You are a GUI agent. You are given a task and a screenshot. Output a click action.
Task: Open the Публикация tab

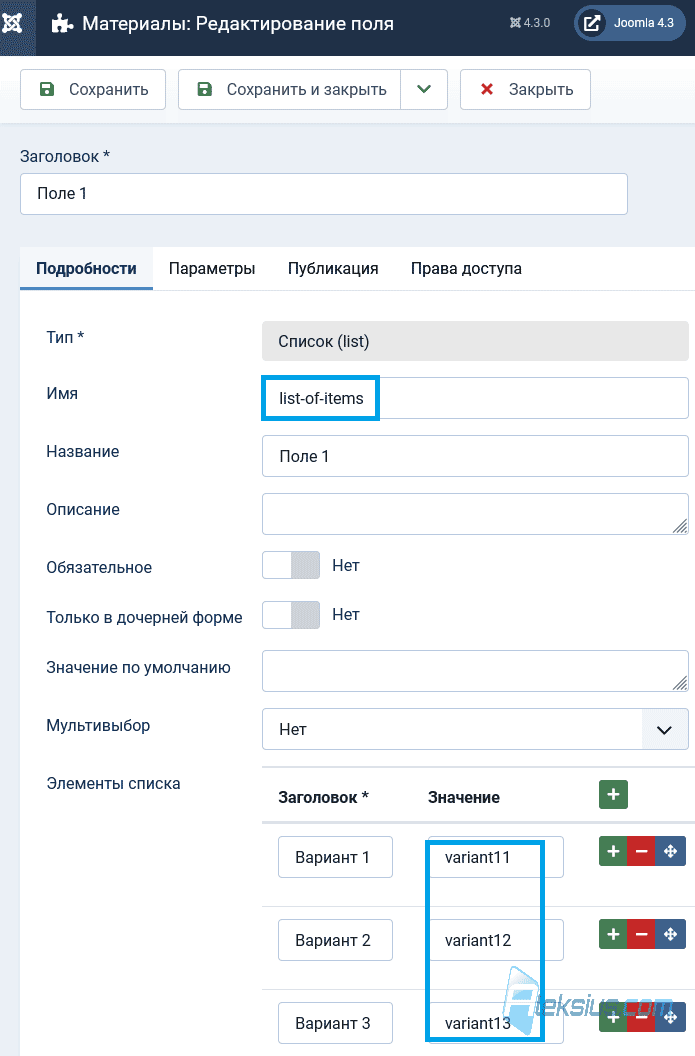click(x=333, y=269)
